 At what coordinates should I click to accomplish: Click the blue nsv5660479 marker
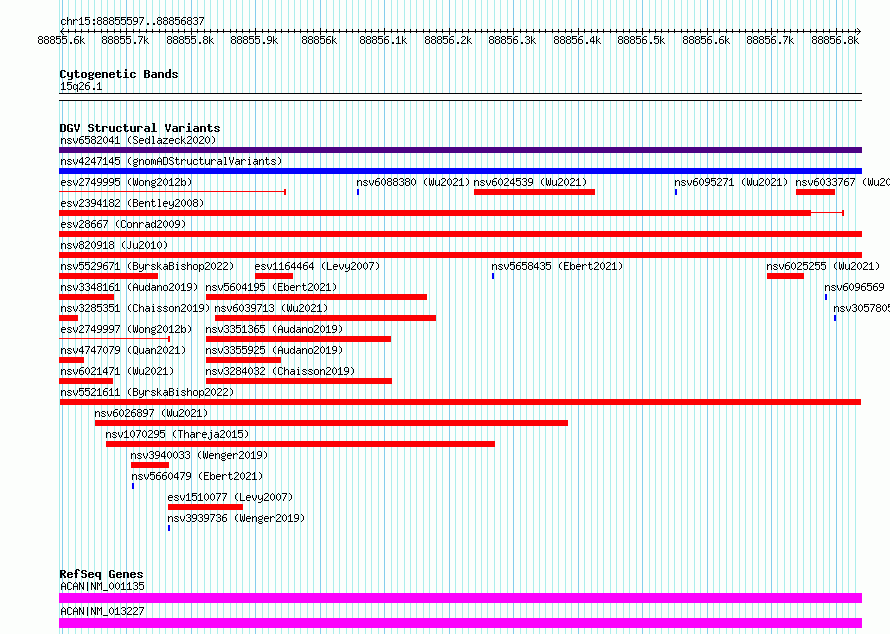pos(133,486)
